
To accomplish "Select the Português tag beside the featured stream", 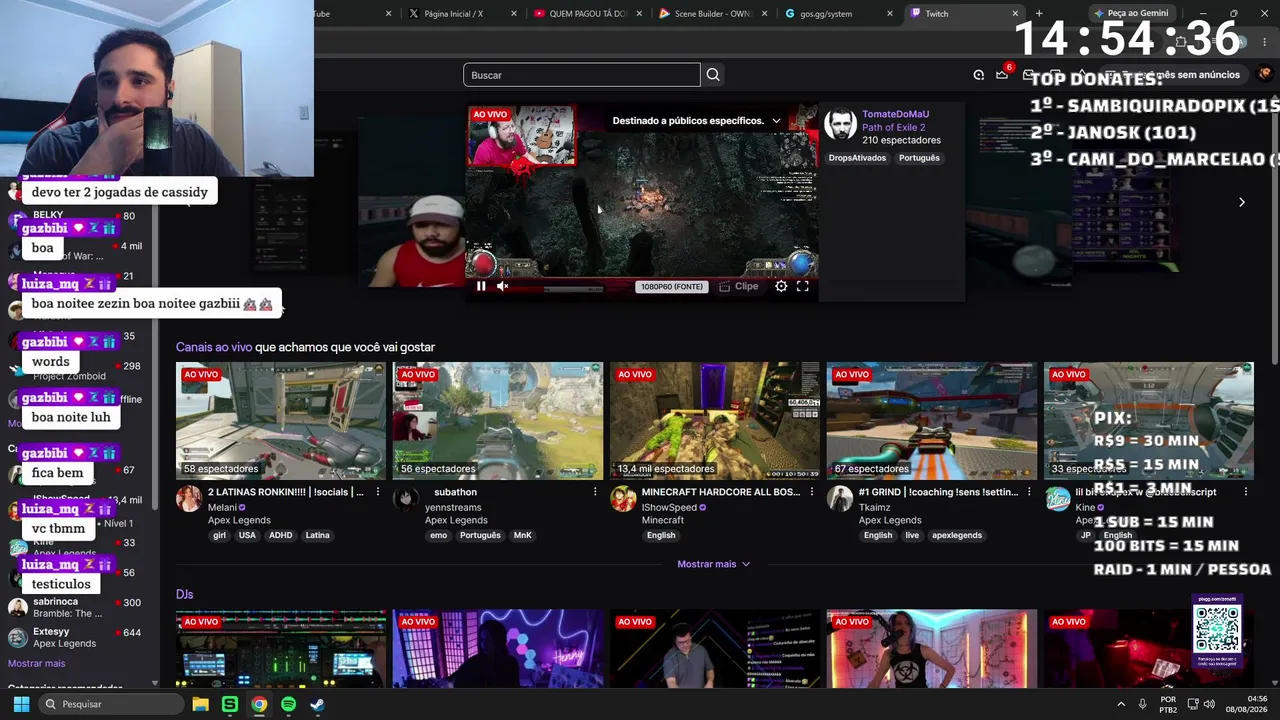I will (919, 158).
